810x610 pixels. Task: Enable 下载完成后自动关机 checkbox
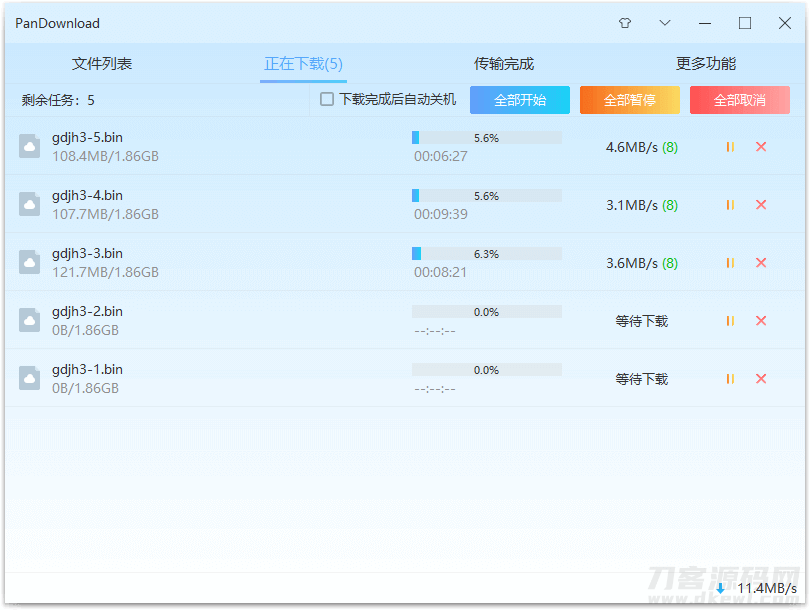(x=326, y=99)
